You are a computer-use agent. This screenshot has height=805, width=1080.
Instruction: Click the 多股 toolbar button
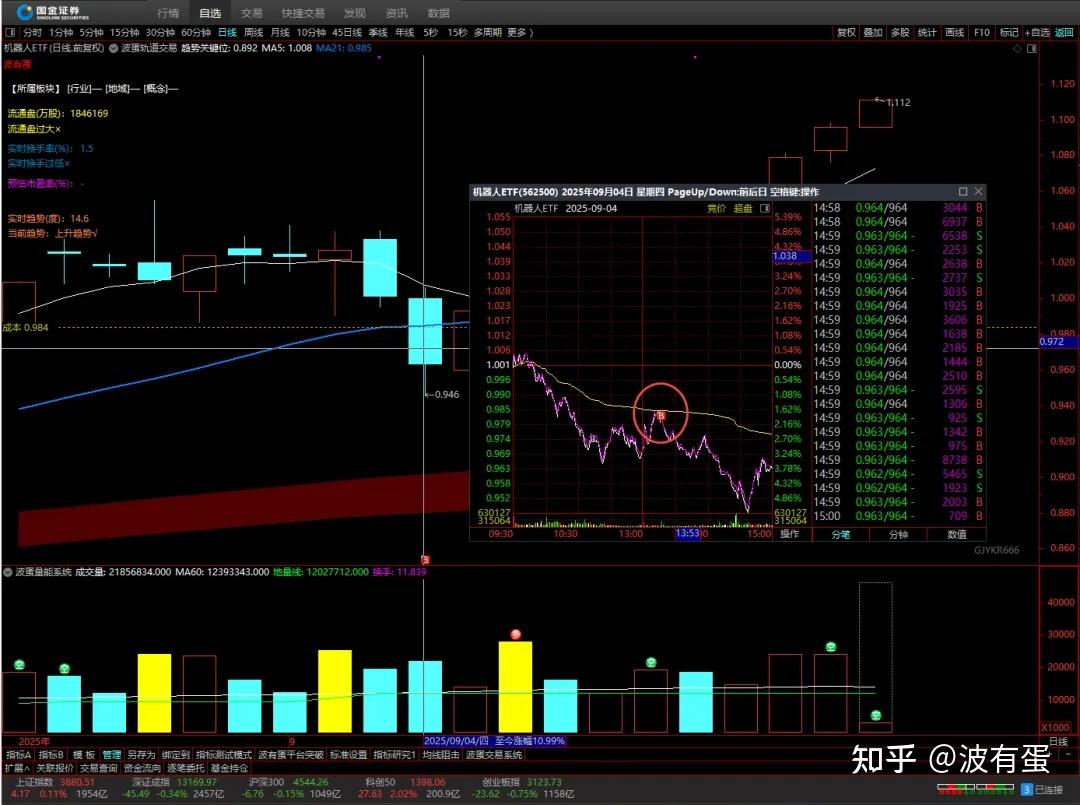pyautogui.click(x=900, y=32)
